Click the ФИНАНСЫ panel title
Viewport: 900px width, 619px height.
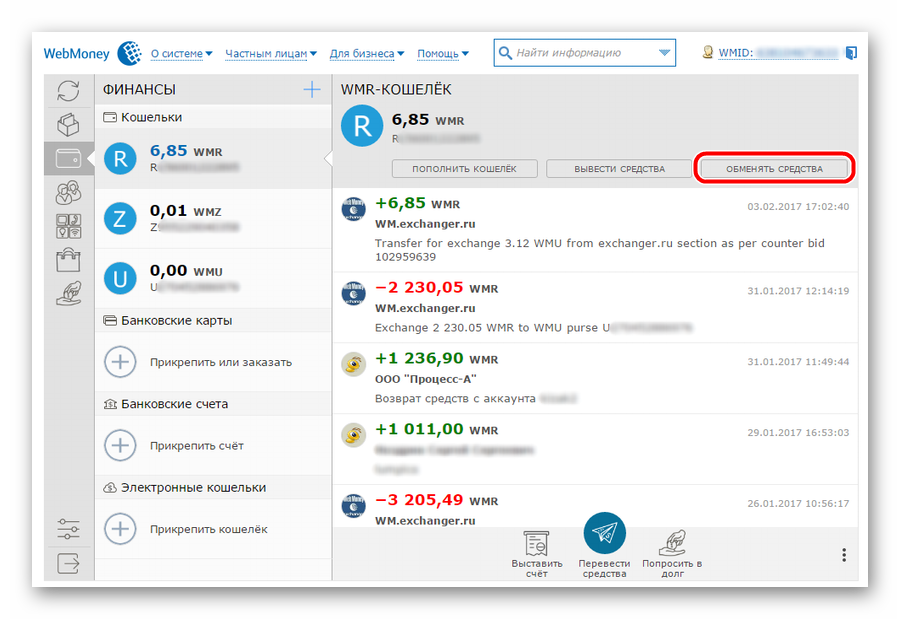click(x=139, y=90)
